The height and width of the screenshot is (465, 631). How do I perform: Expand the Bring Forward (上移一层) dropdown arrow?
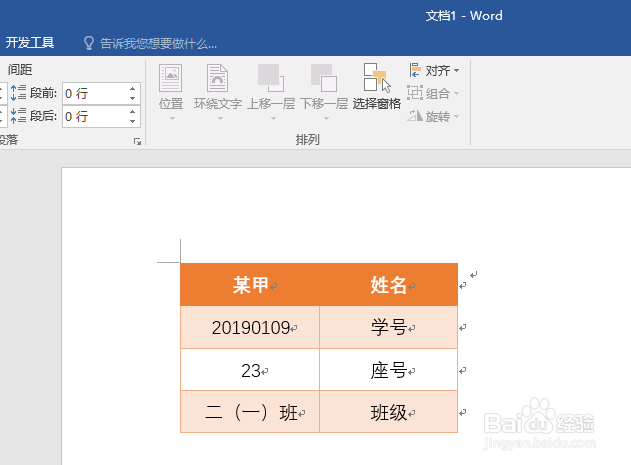tap(273, 118)
